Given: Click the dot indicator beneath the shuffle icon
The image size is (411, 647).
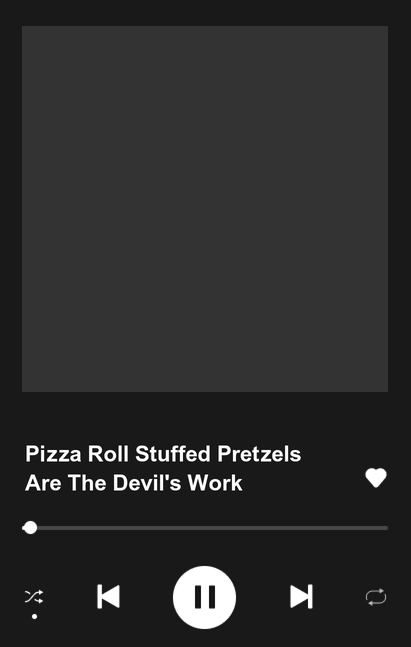Looking at the screenshot, I should (x=35, y=616).
